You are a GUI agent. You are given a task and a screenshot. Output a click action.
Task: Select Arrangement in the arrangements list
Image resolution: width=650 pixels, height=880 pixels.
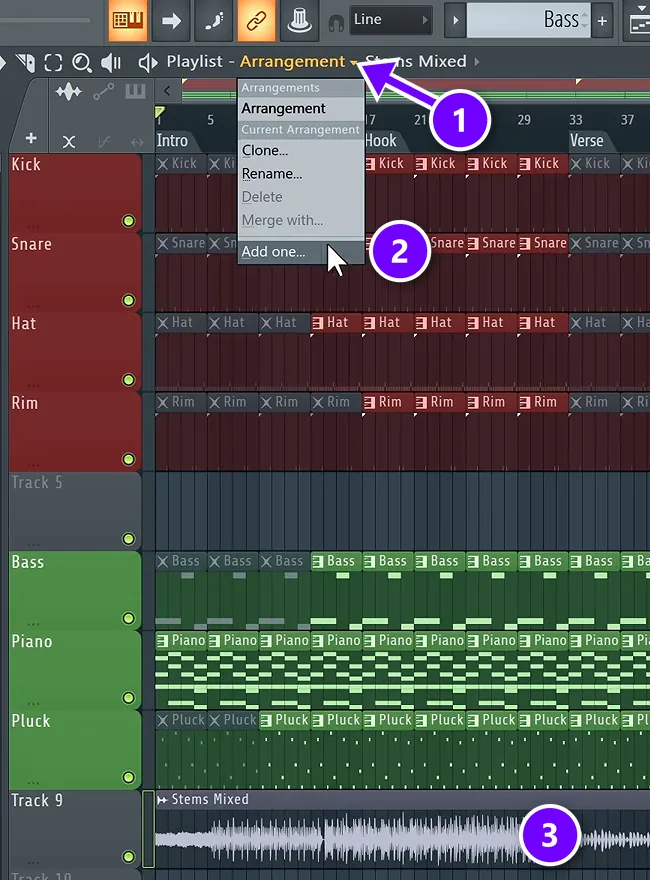301,108
